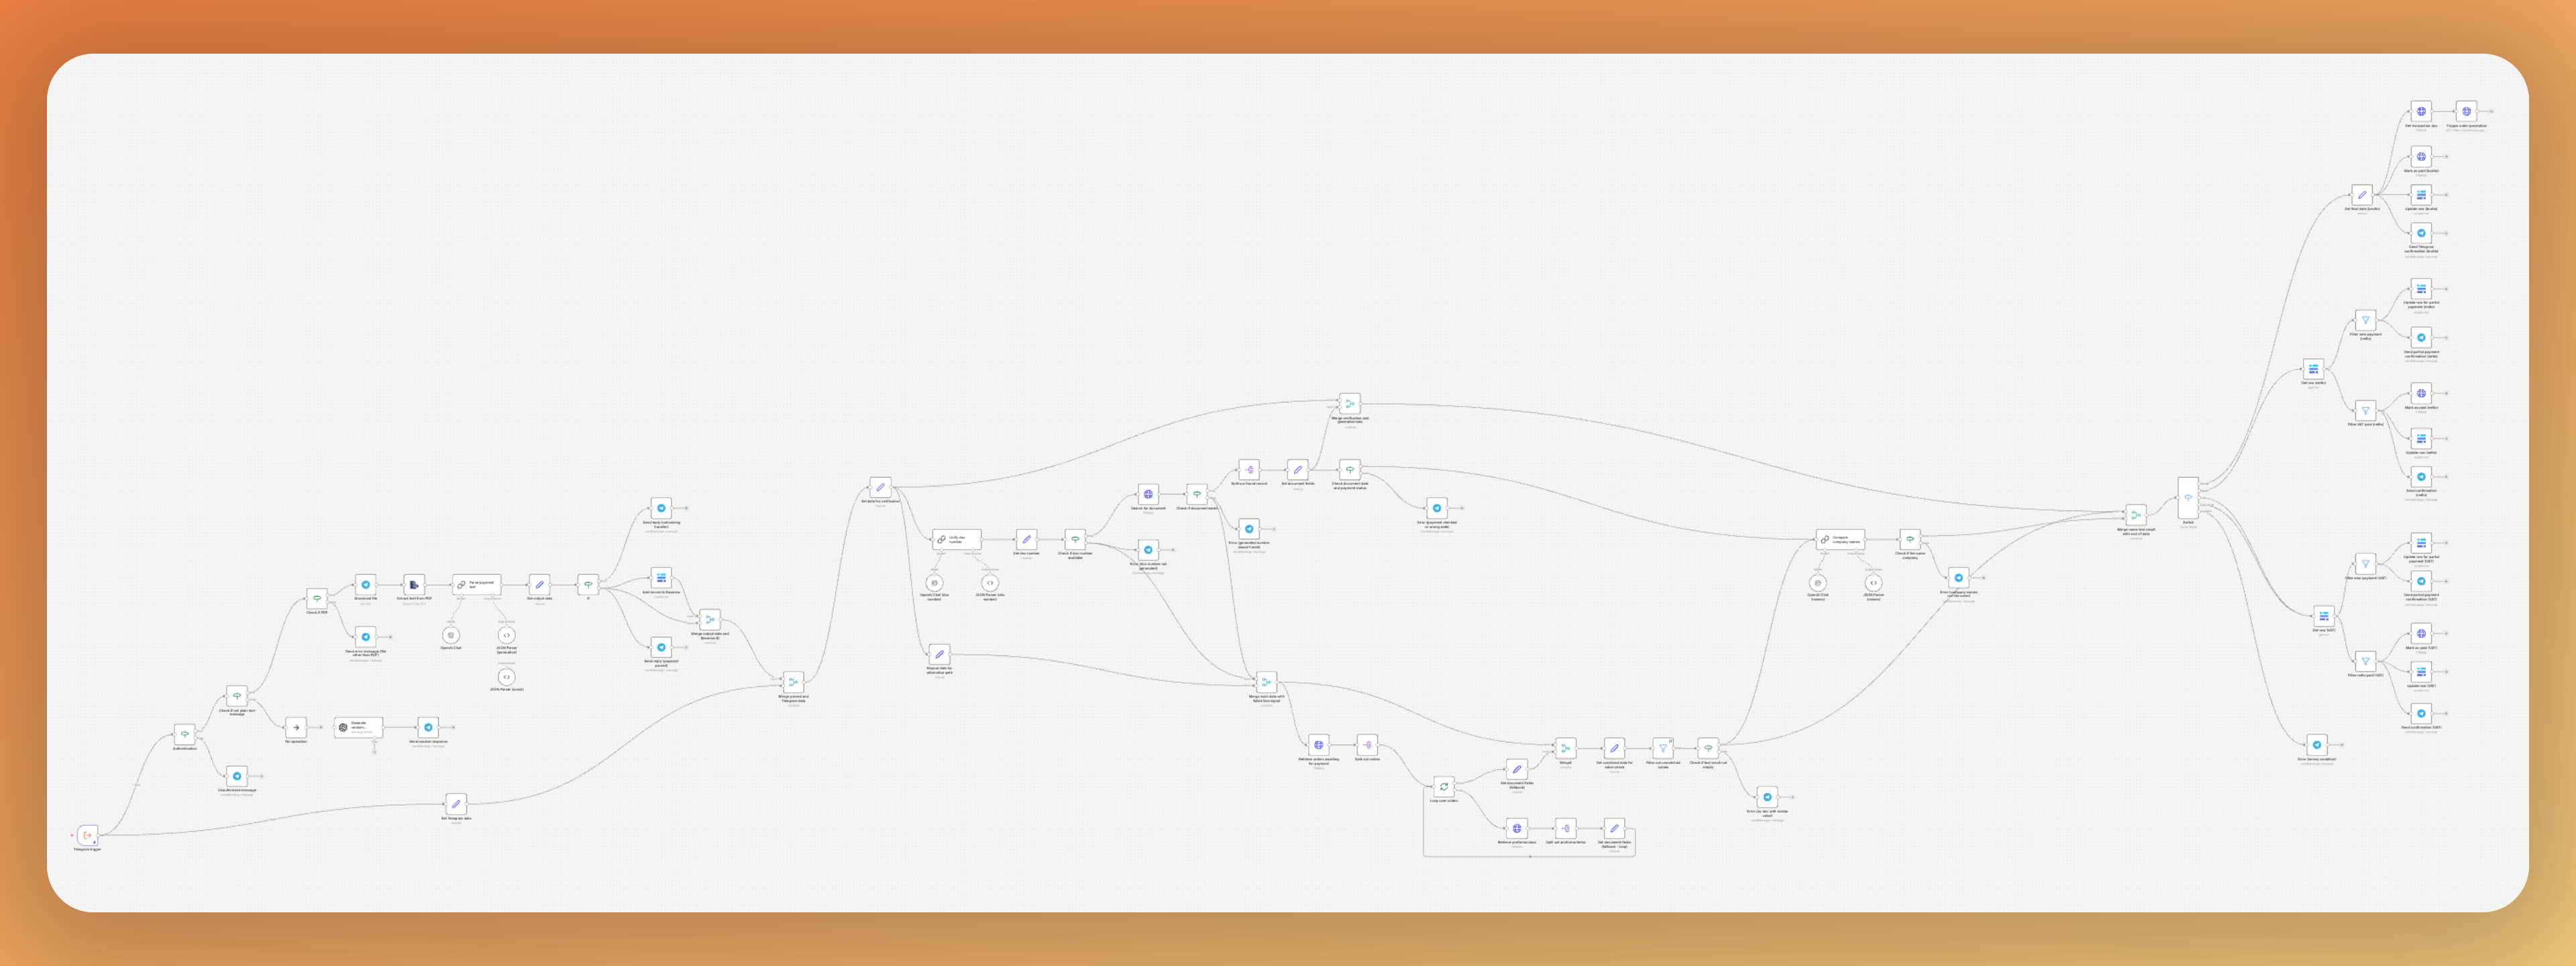Image resolution: width=2576 pixels, height=966 pixels.
Task: Click the plus connector after Send random response
Action: pos(453,727)
